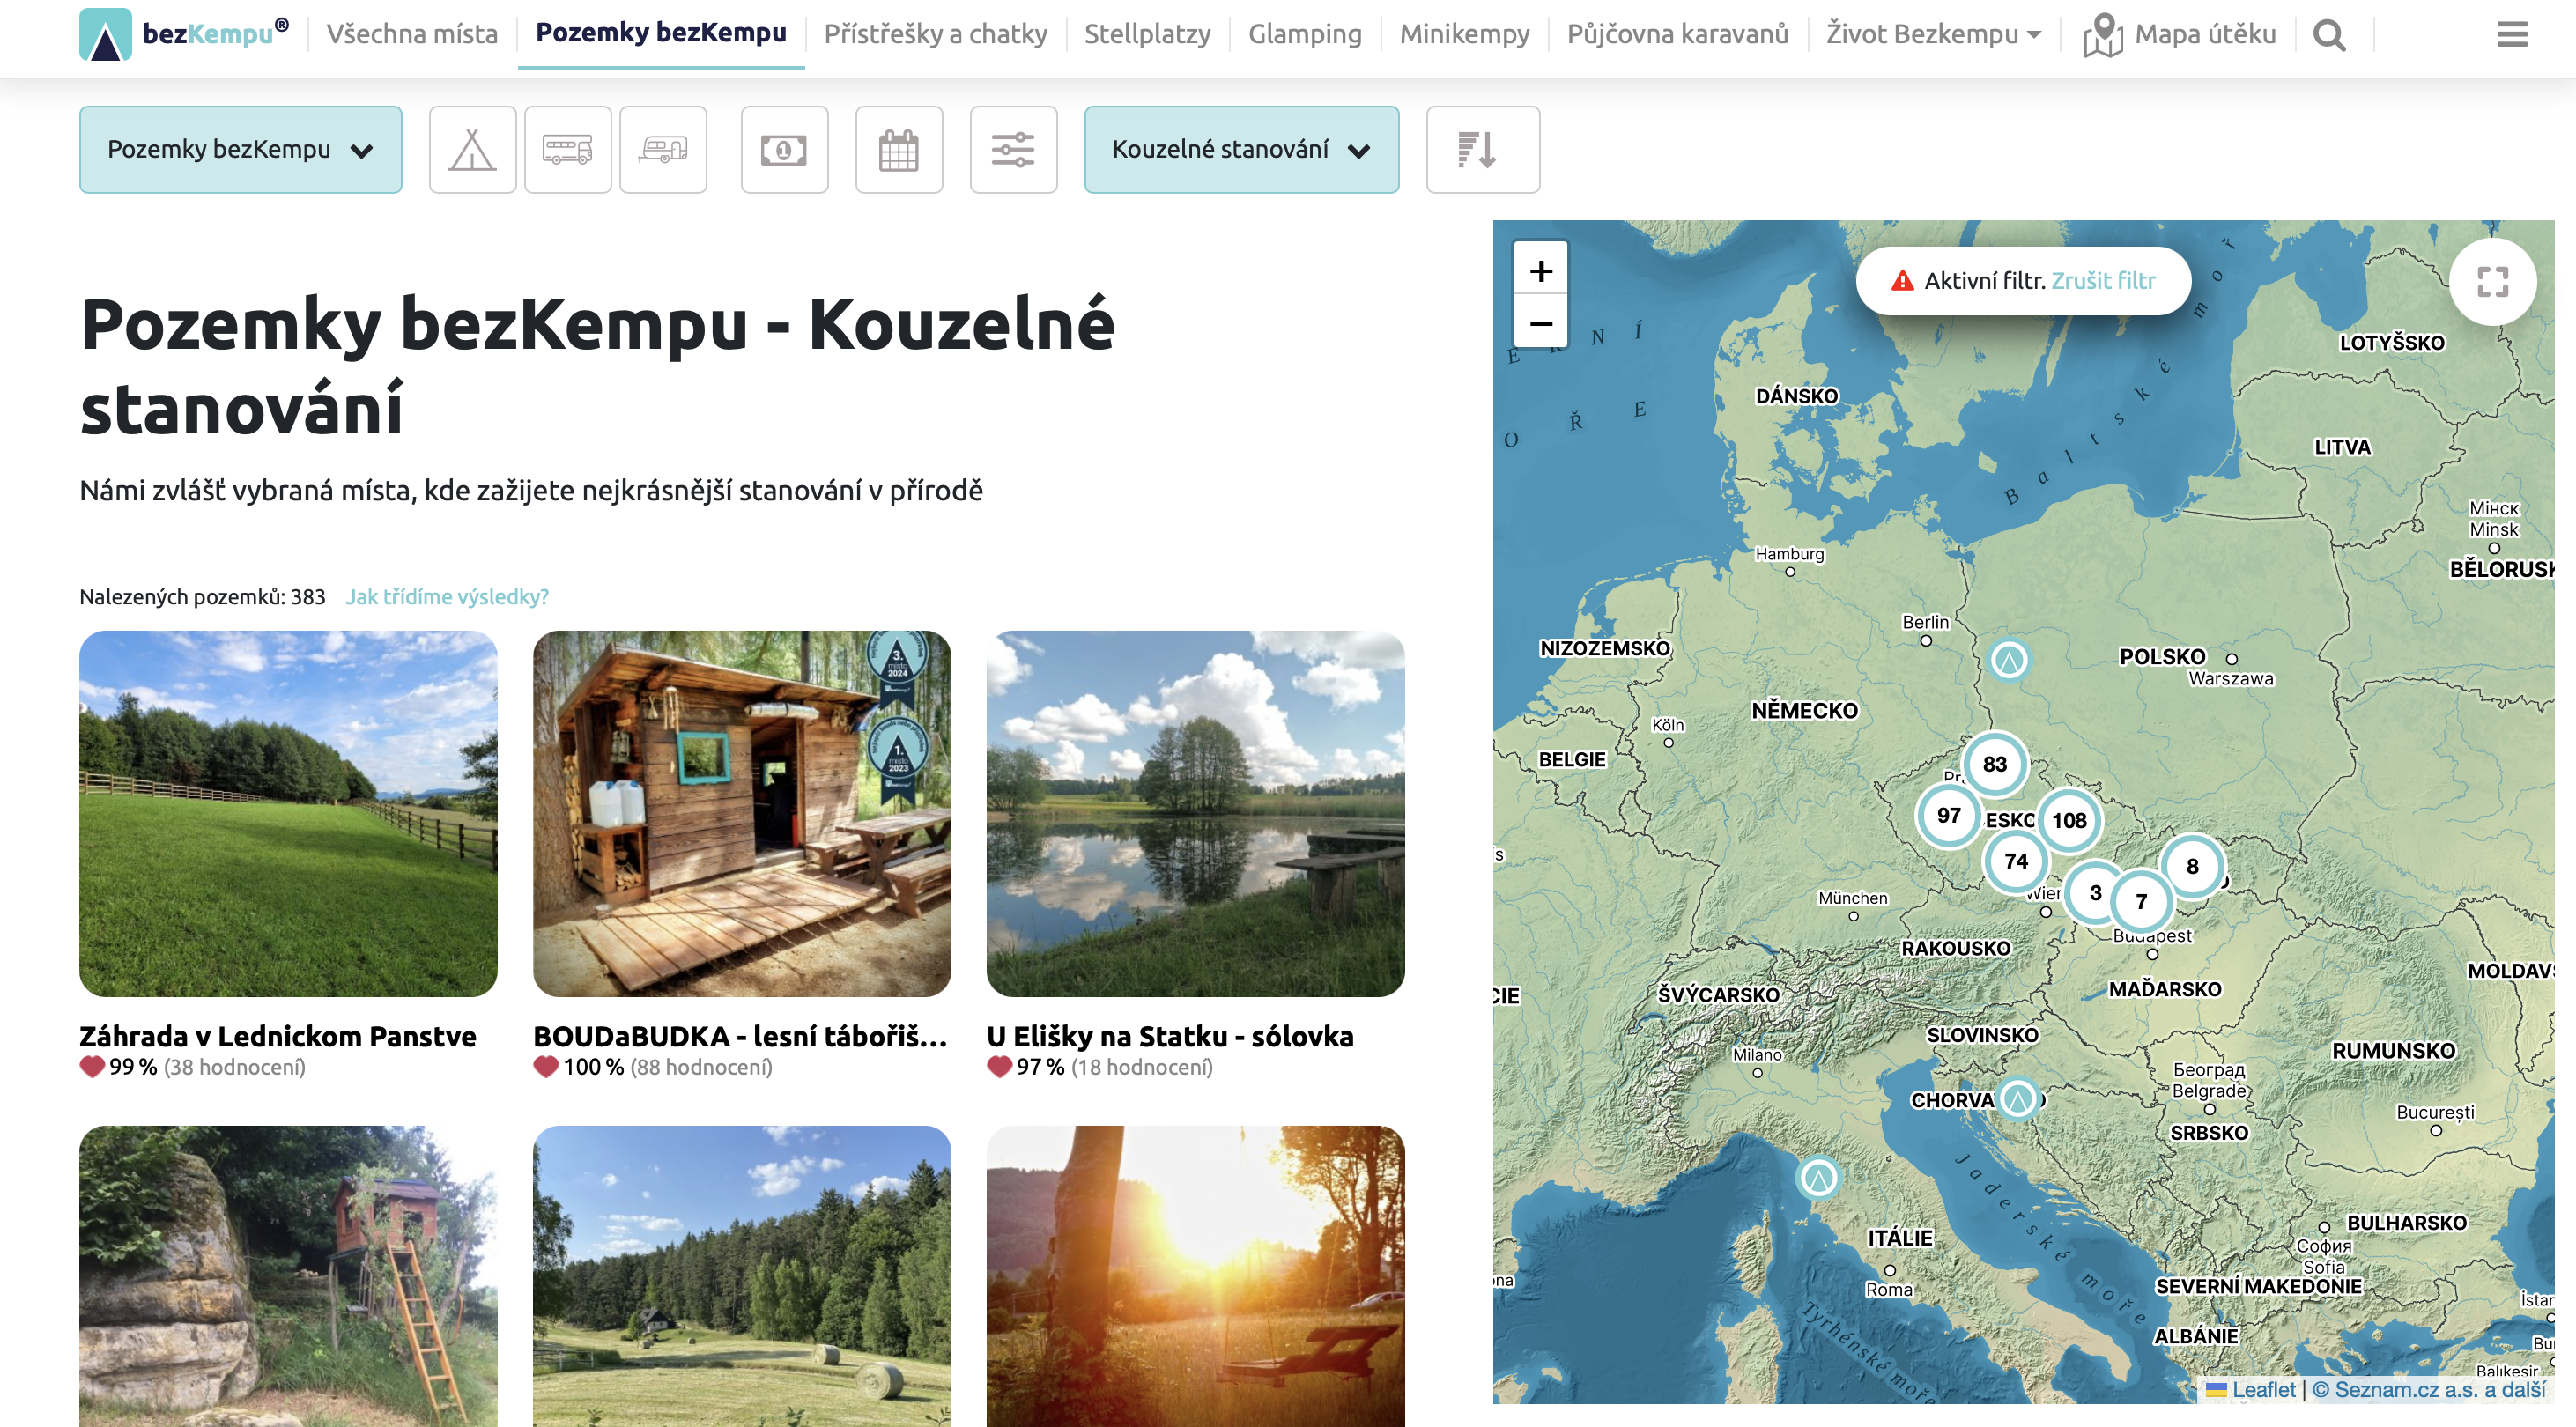Click the bezKempu logo
2576x1427 pixels.
(184, 34)
